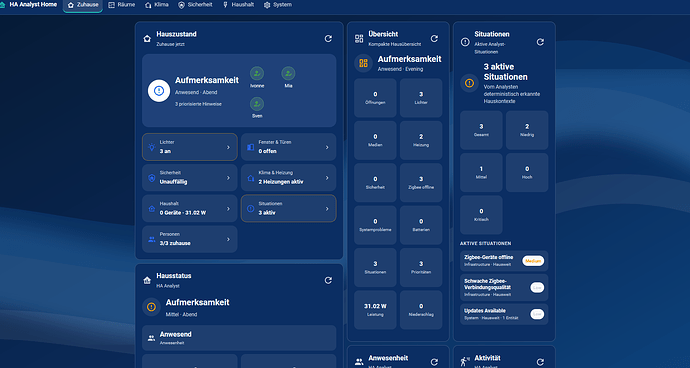Click the Mittel count tile
The height and width of the screenshot is (368, 690).
[481, 173]
